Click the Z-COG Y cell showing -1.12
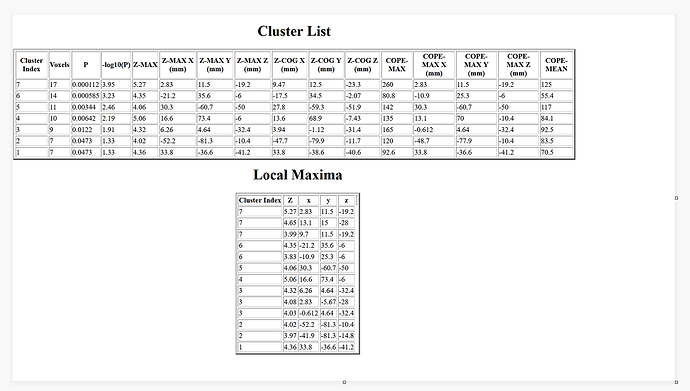The width and height of the screenshot is (690, 391). tap(326, 130)
